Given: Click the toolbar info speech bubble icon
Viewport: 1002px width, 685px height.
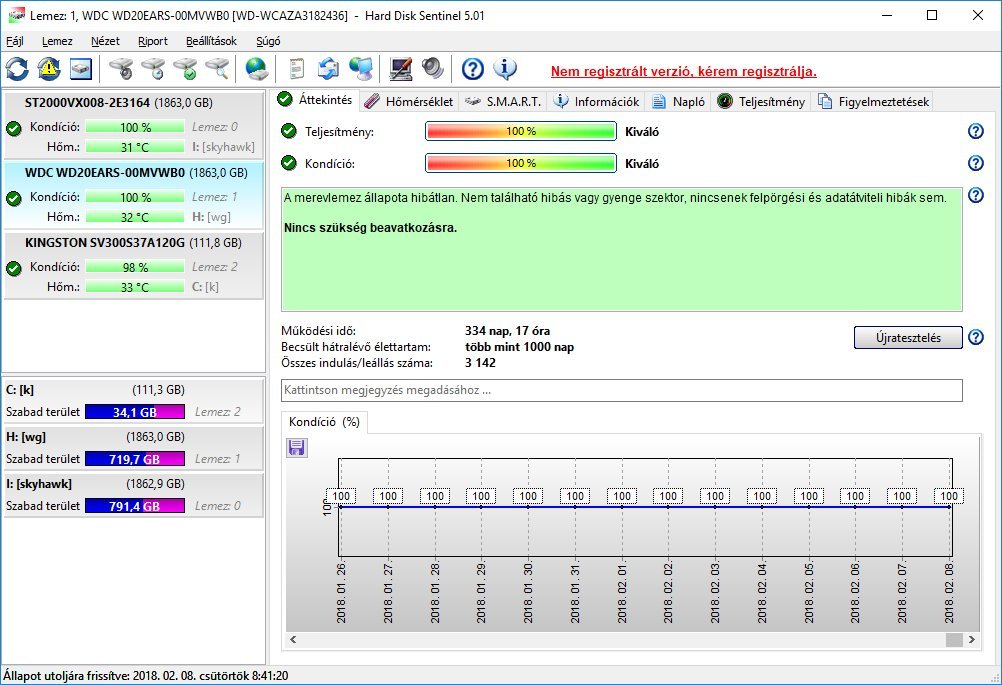Looking at the screenshot, I should click(x=505, y=69).
